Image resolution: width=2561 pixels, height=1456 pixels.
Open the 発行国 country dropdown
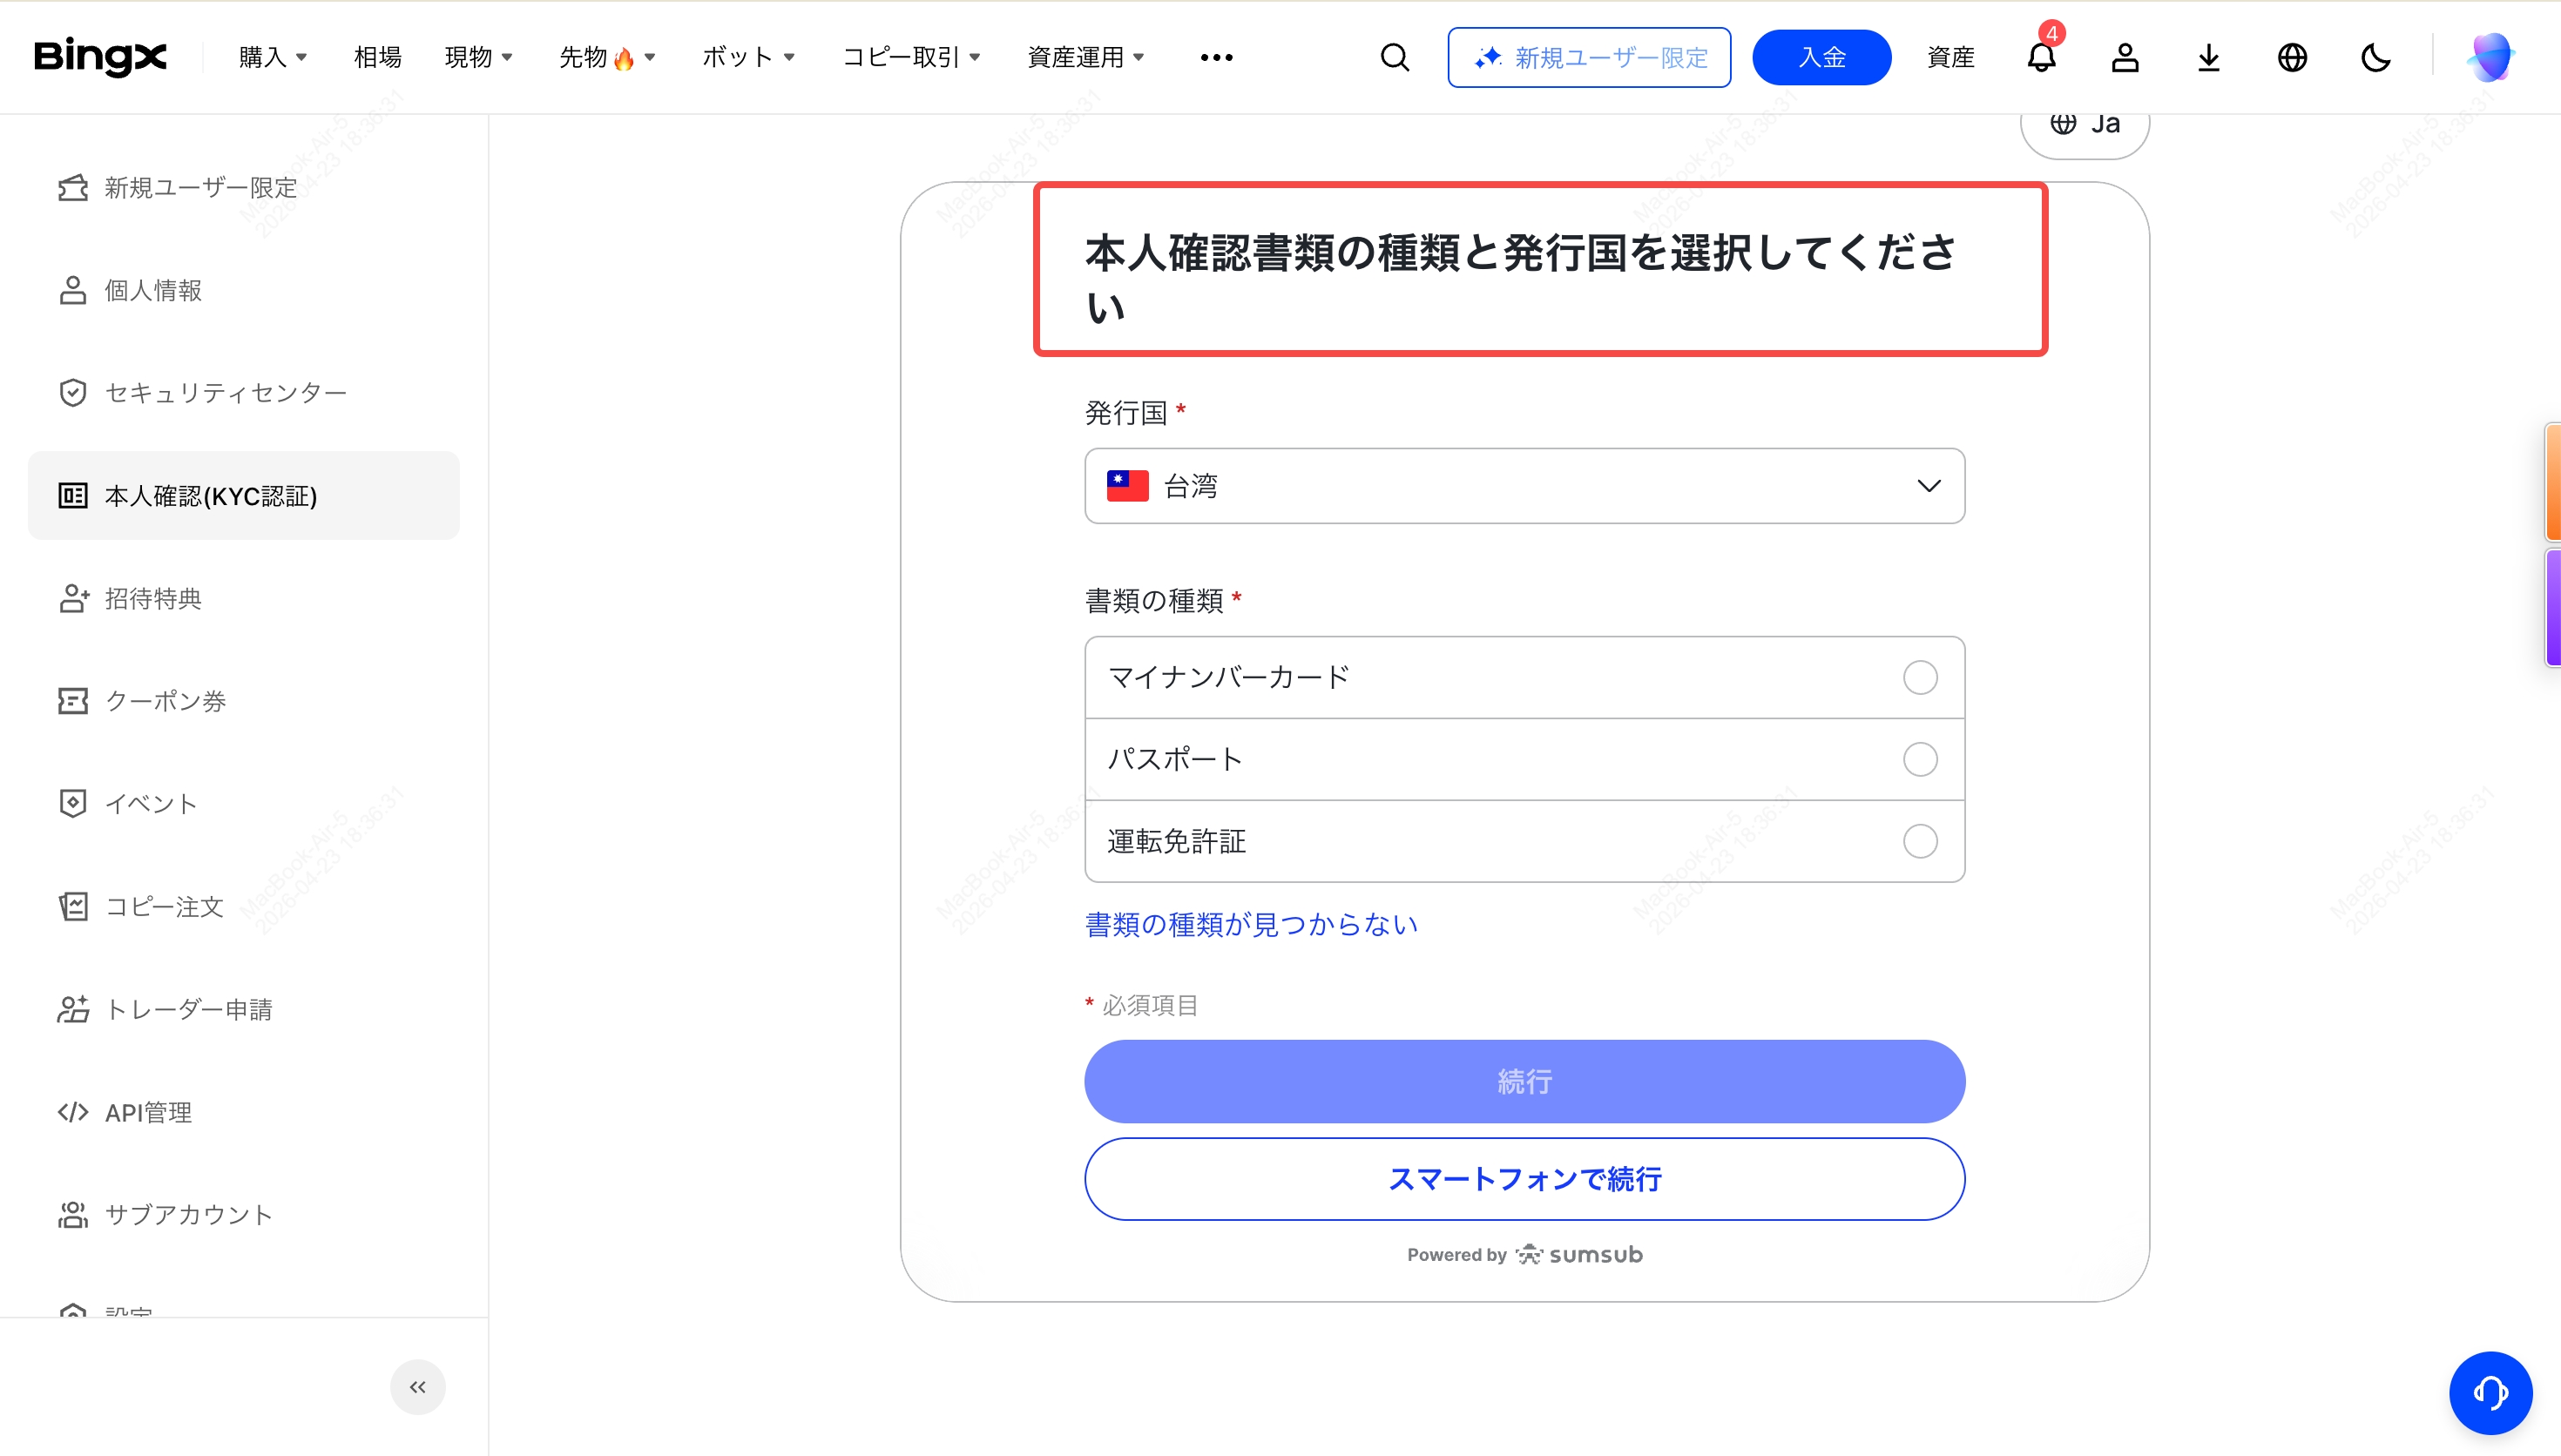click(1524, 486)
